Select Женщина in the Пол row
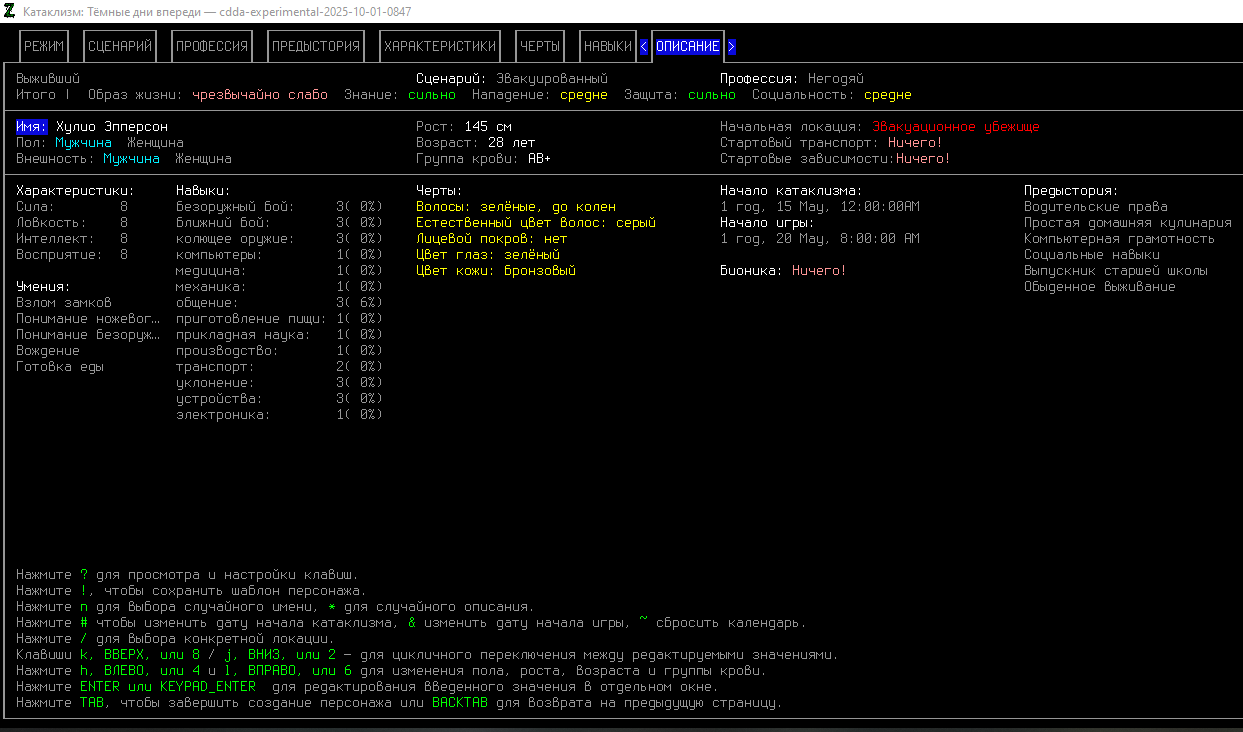 click(156, 143)
